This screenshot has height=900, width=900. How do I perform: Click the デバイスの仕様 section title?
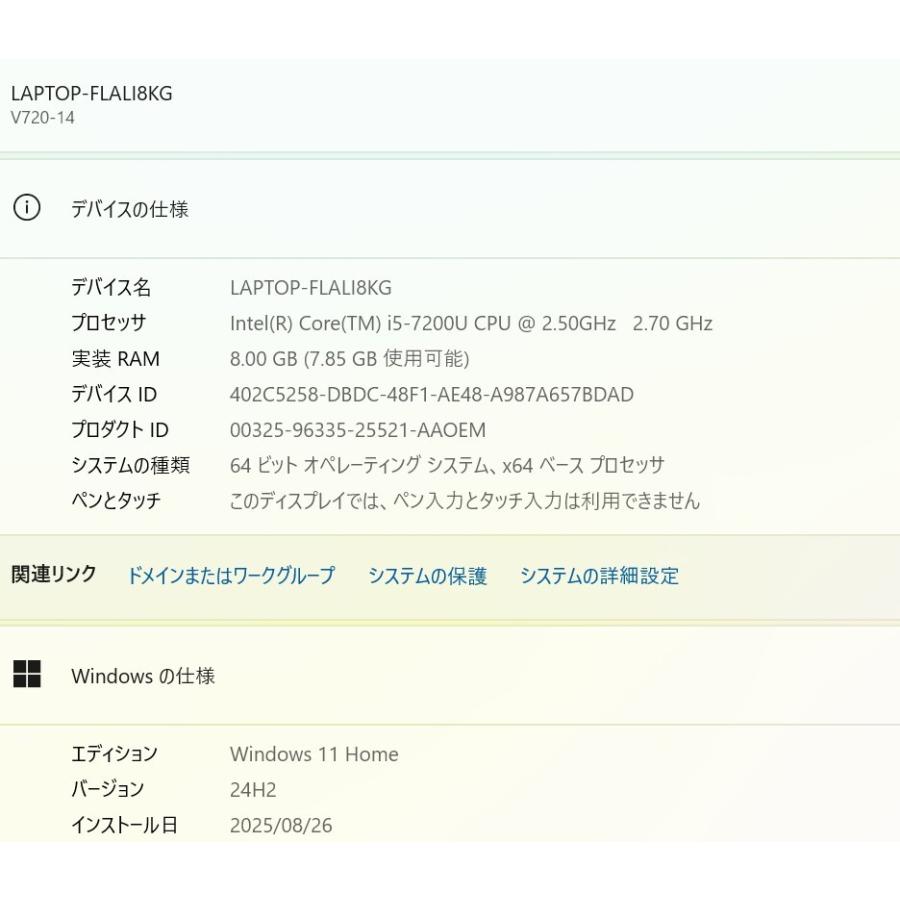pyautogui.click(x=133, y=209)
